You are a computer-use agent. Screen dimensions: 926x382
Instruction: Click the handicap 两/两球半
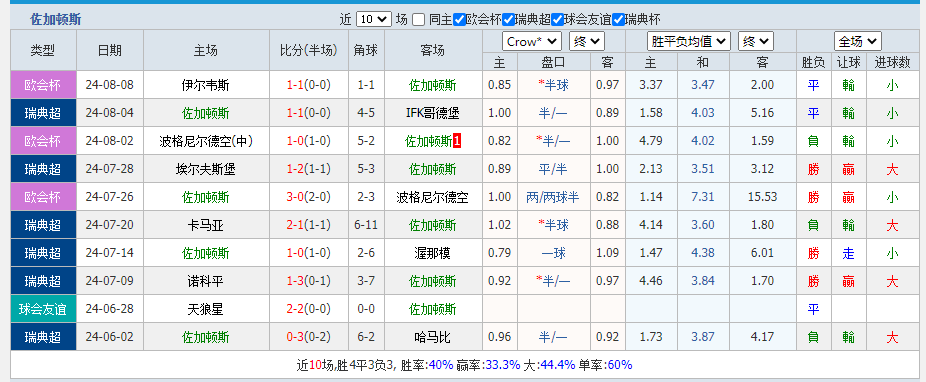(553, 197)
